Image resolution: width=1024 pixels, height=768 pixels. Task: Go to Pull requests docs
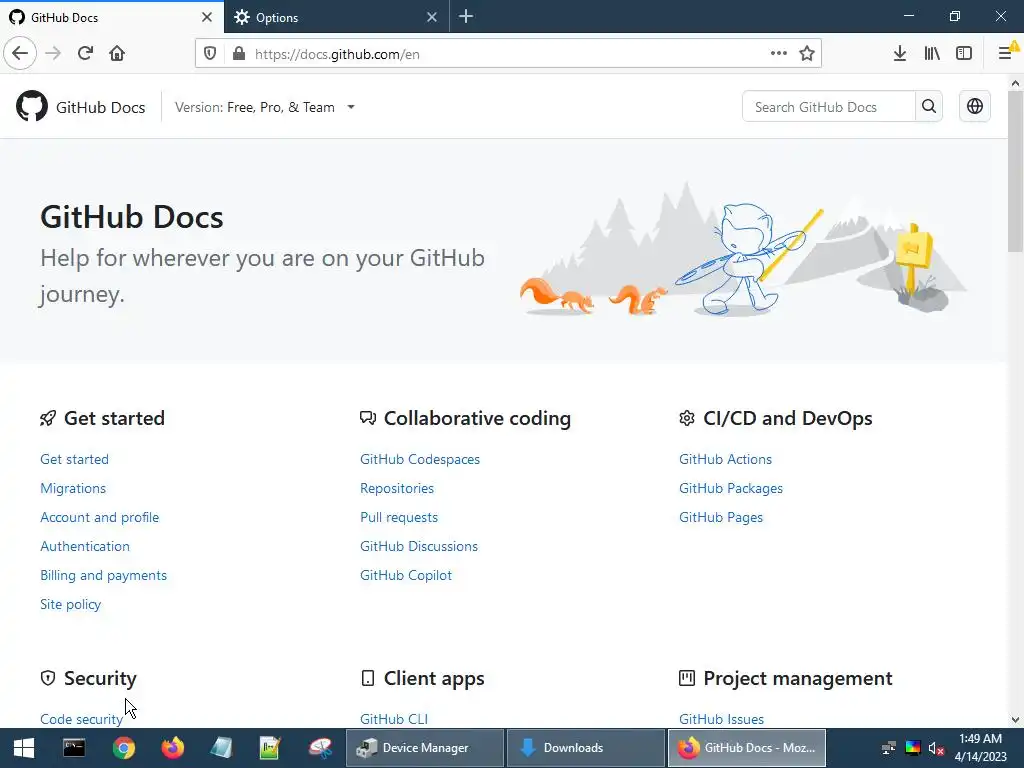(x=399, y=517)
